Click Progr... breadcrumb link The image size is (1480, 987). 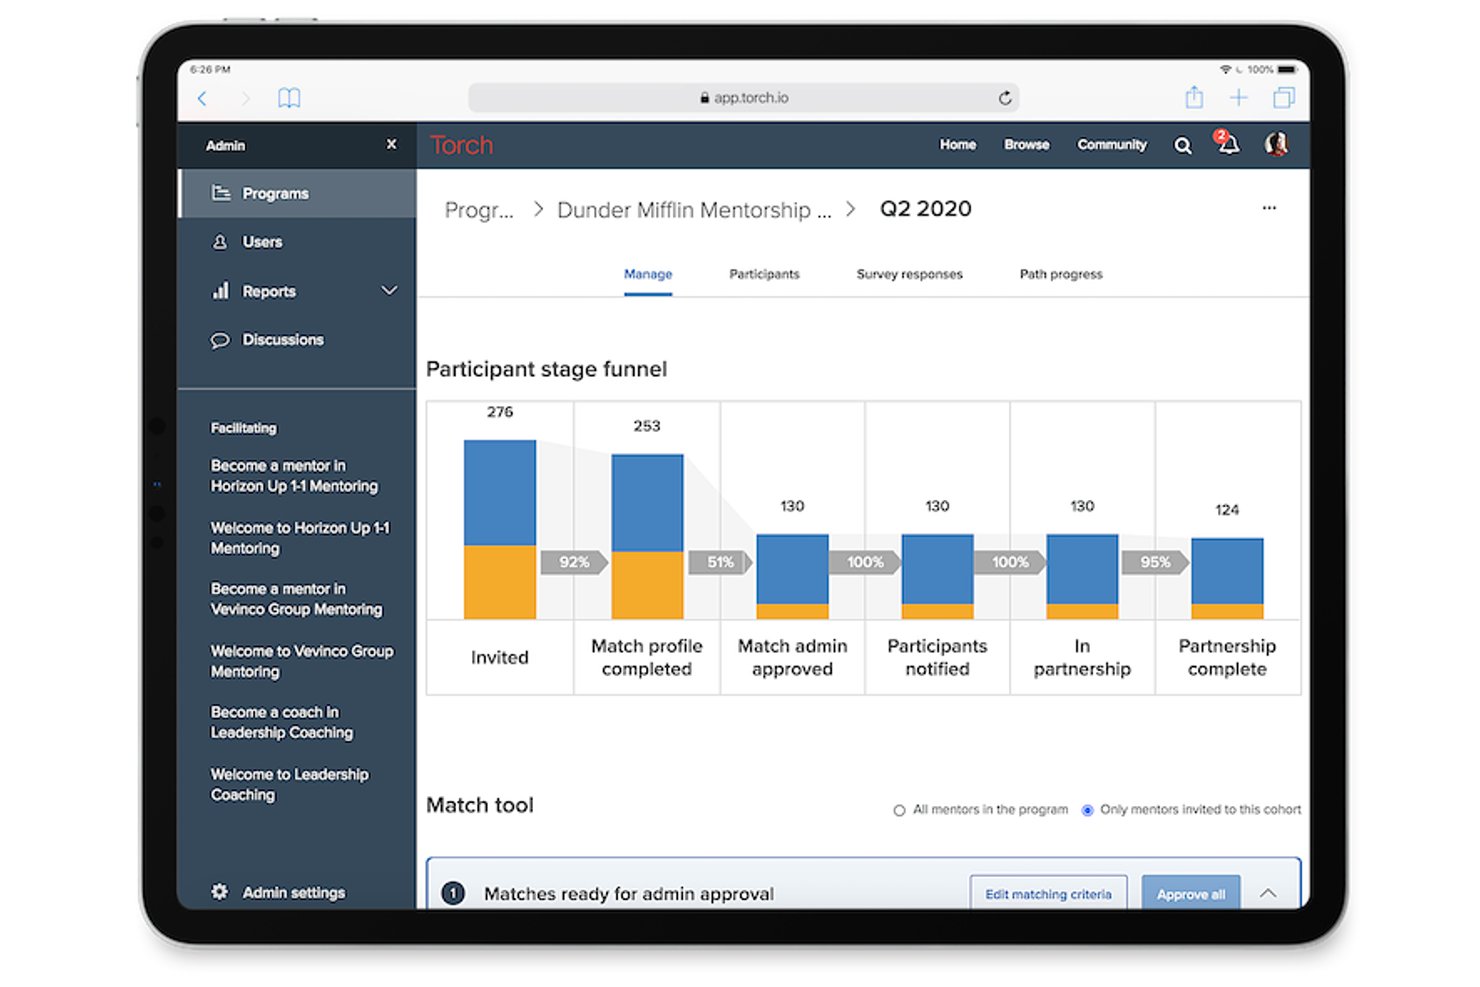pos(479,210)
